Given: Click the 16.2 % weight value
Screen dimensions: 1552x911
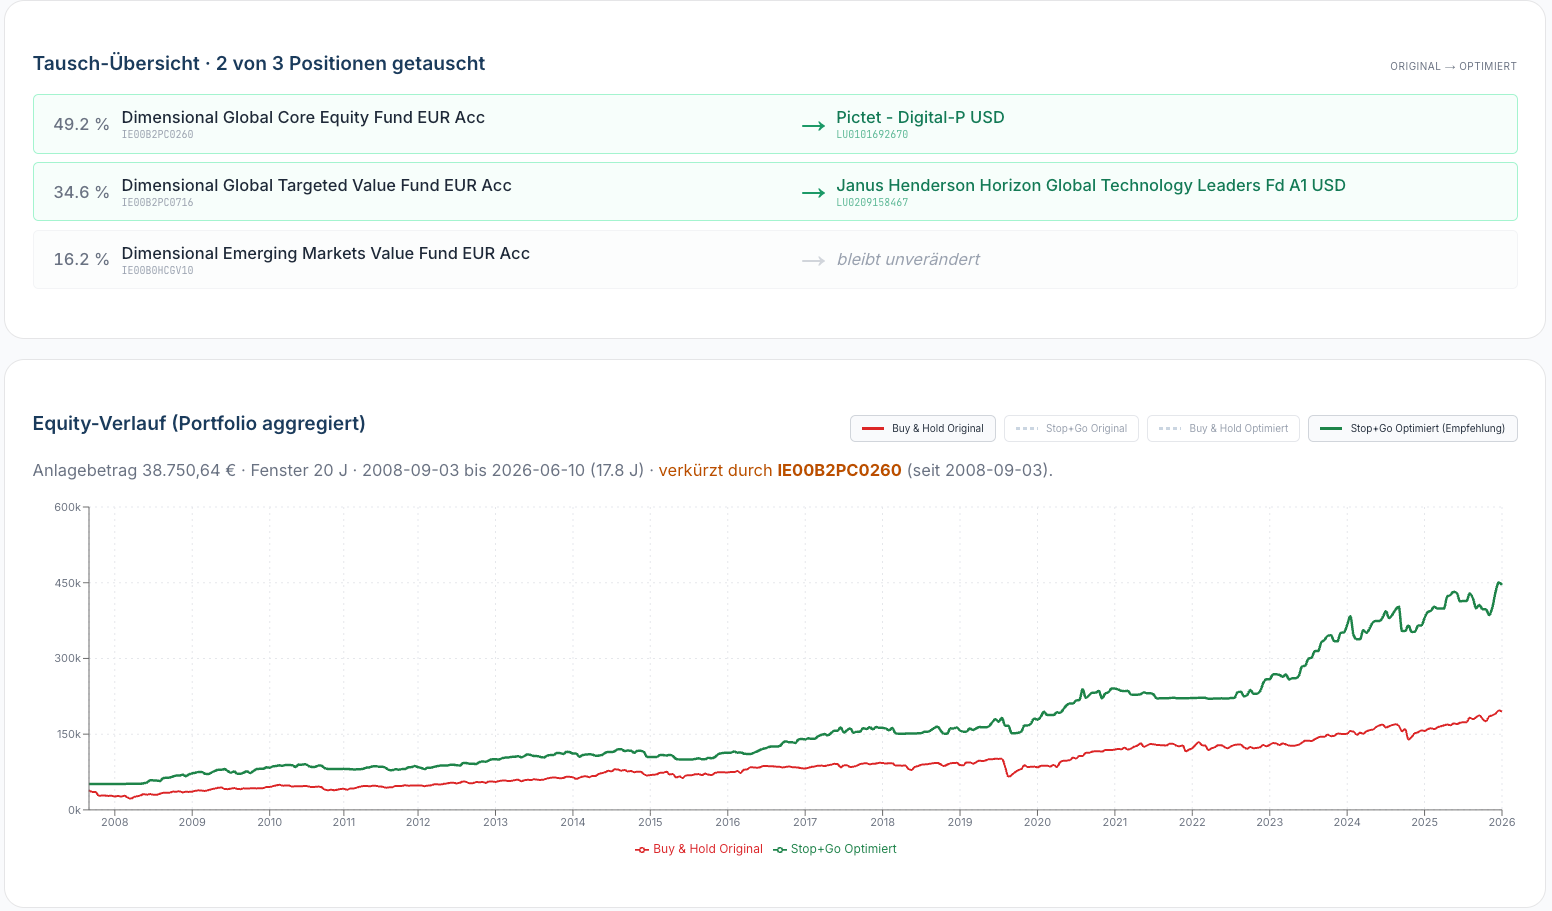Looking at the screenshot, I should coord(81,259).
